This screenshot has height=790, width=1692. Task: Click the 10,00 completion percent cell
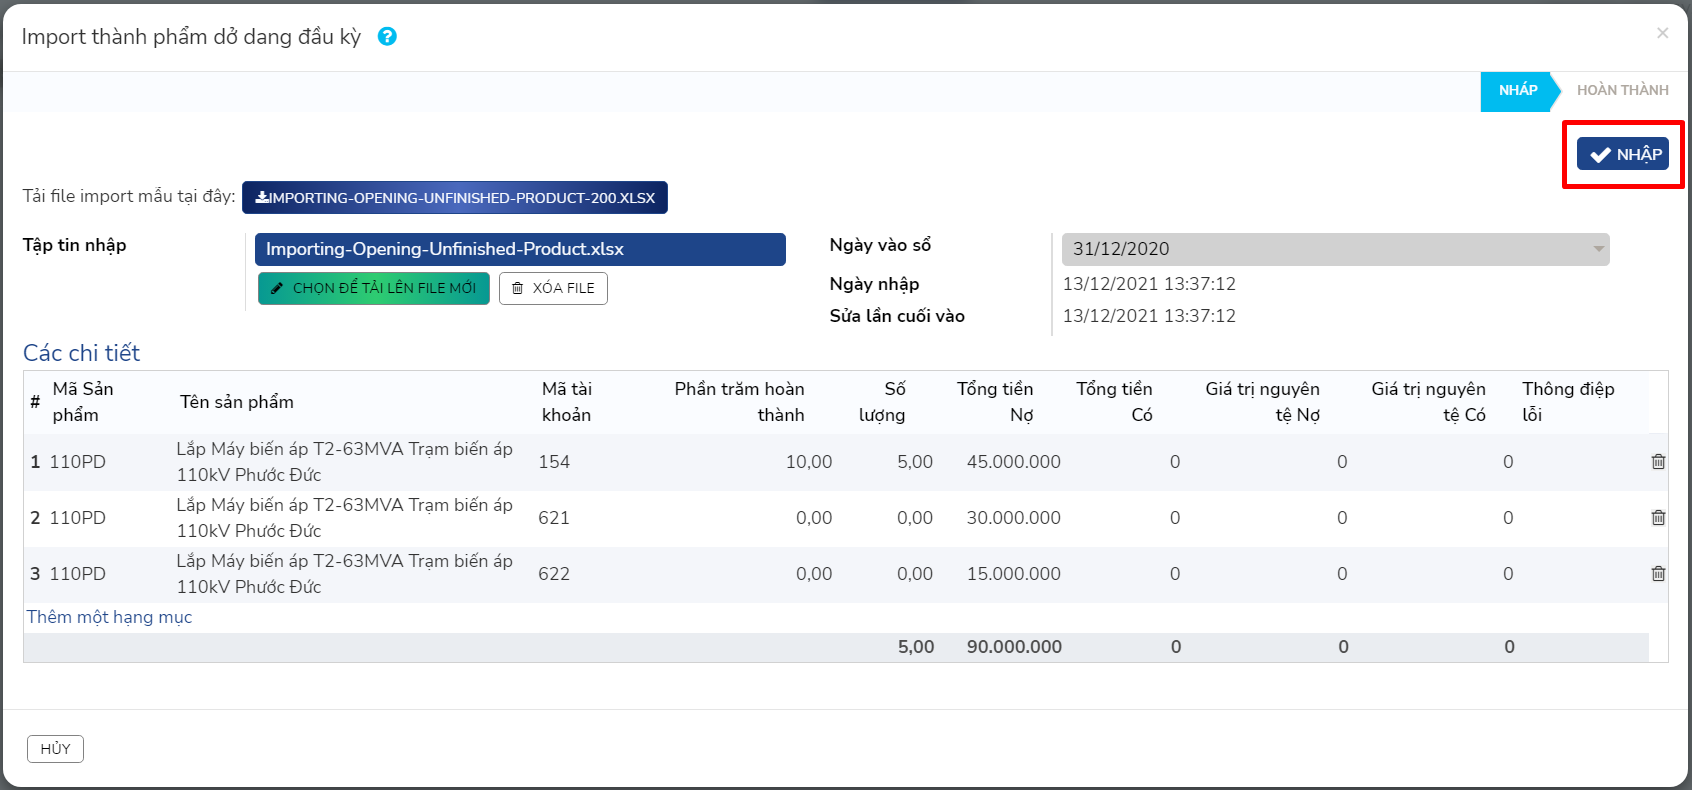tap(808, 462)
